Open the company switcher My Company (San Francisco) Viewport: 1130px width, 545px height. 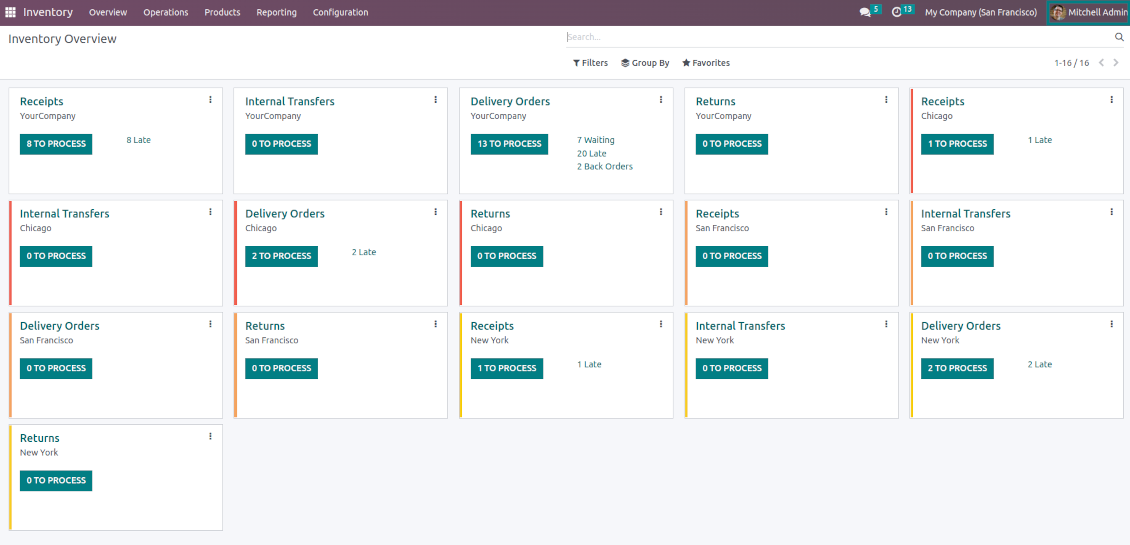click(980, 13)
